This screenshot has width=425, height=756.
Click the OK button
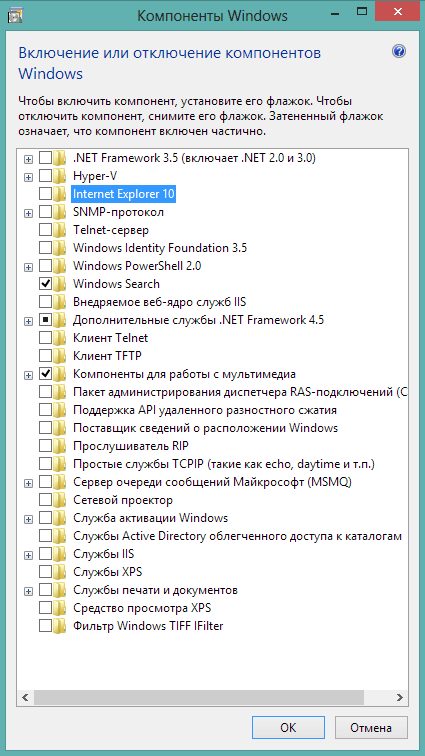(288, 727)
